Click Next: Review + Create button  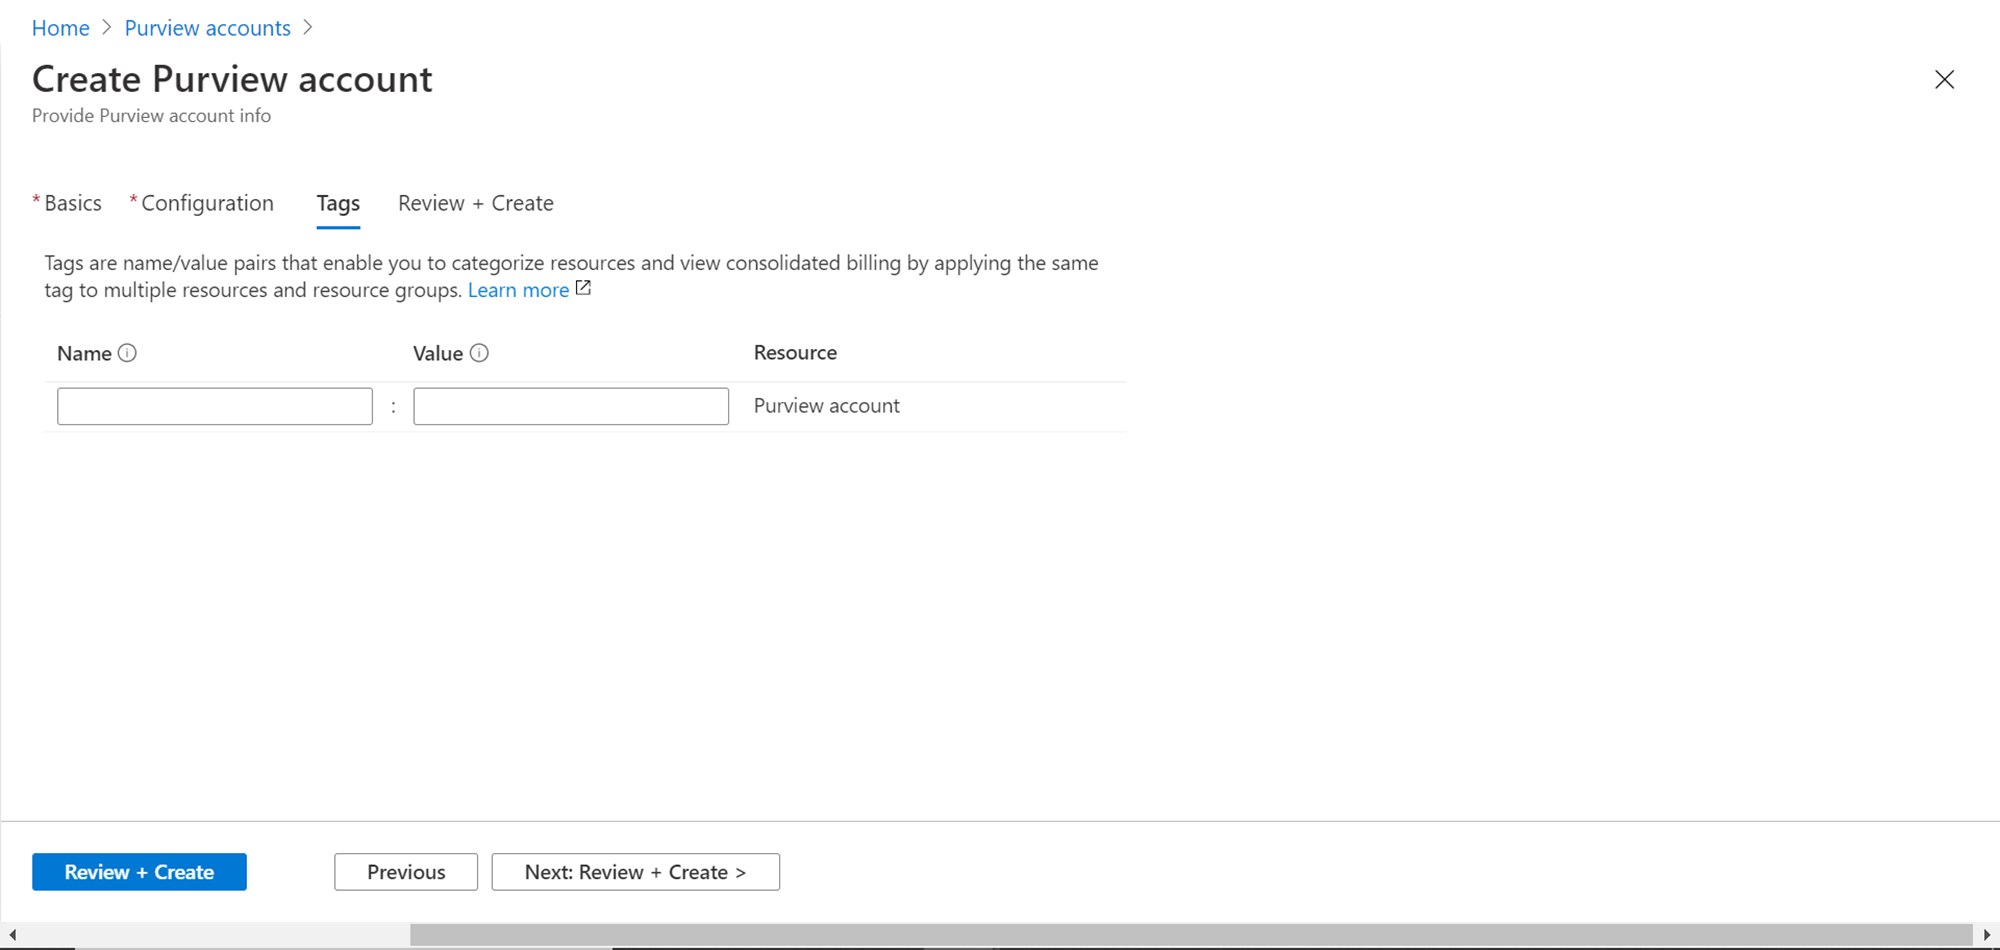(x=636, y=872)
